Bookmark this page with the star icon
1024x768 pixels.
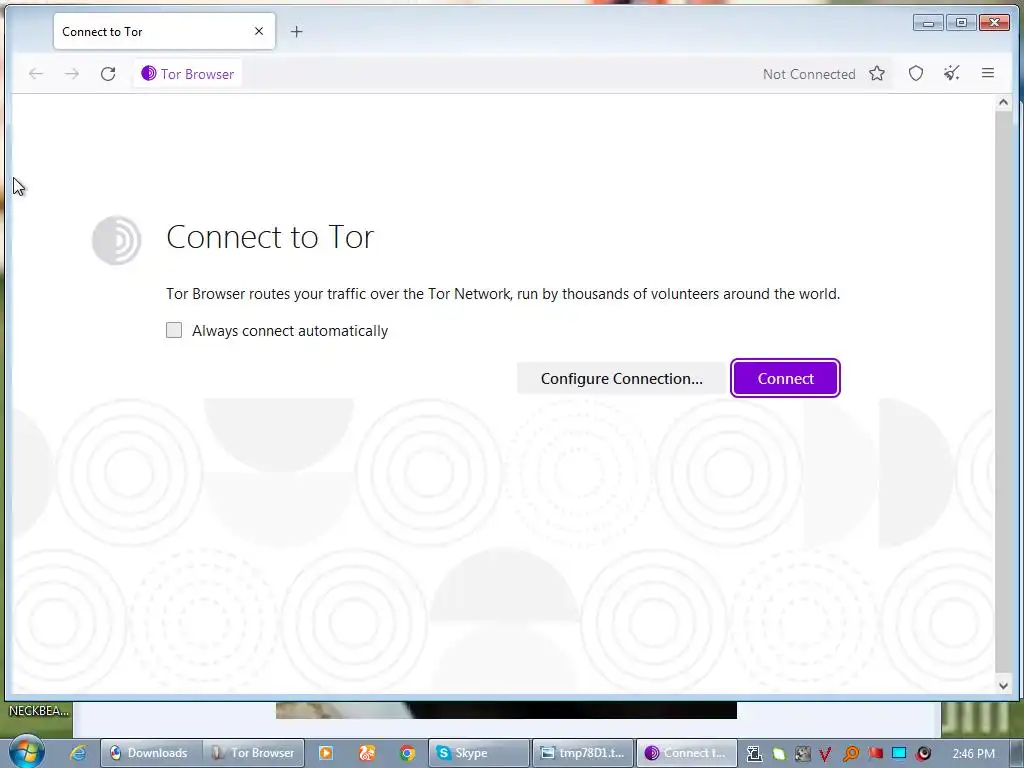pos(877,74)
